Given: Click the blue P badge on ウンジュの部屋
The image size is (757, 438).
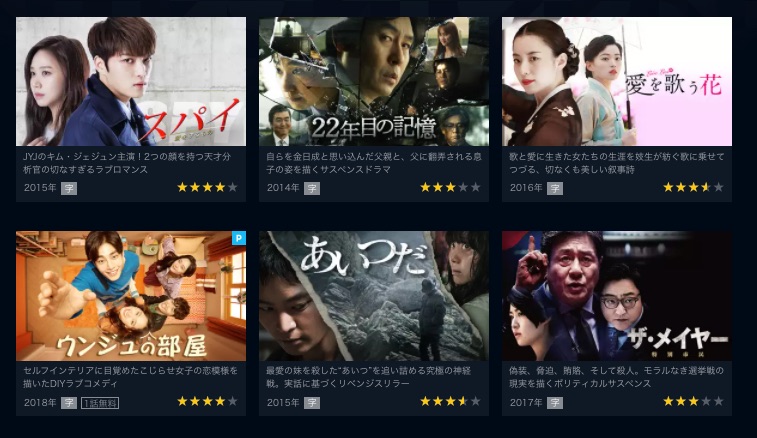Looking at the screenshot, I should click(239, 238).
